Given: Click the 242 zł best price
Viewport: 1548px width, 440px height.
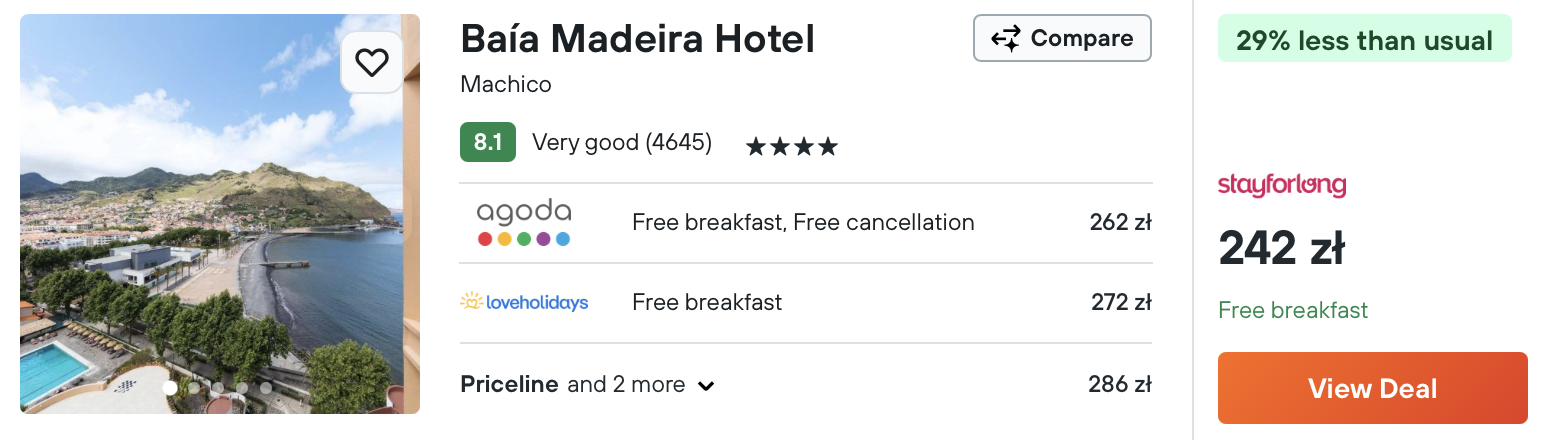Looking at the screenshot, I should 1281,249.
